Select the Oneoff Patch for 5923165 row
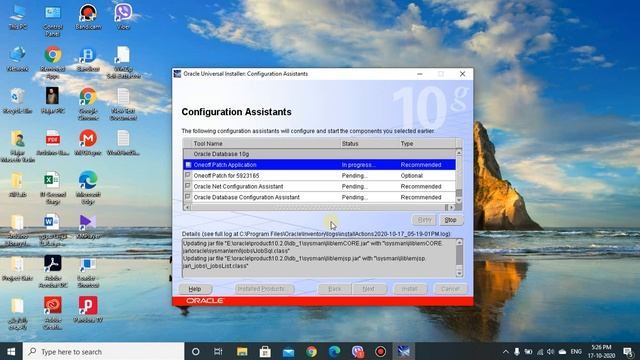 tap(320, 176)
